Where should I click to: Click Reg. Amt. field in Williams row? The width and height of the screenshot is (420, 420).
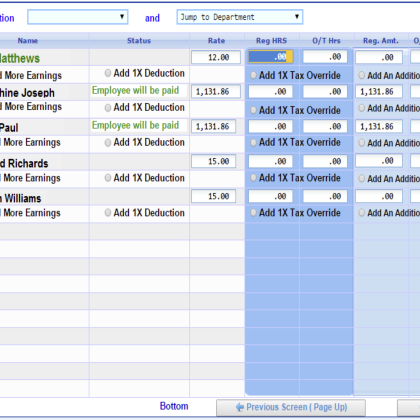coord(379,196)
